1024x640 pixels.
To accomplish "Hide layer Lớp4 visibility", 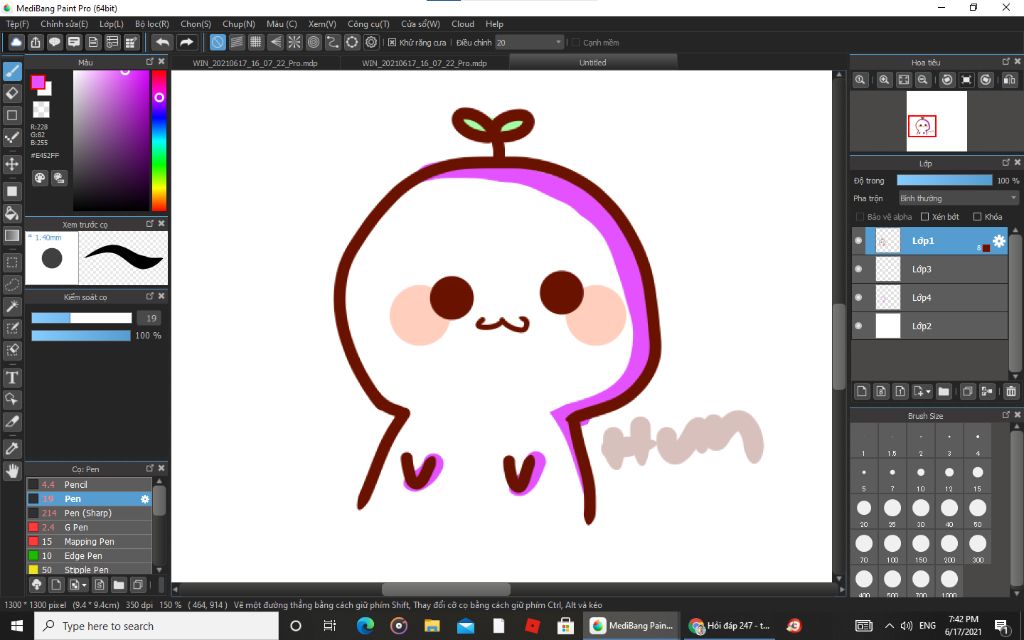I will (858, 297).
